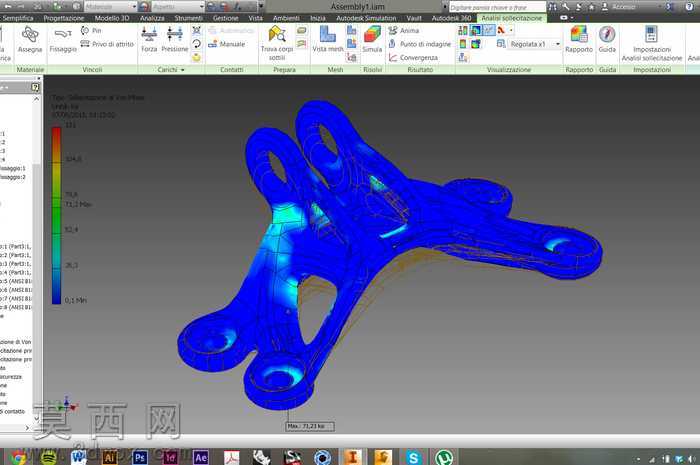
Task: Click the keyword search input field
Action: tap(497, 7)
